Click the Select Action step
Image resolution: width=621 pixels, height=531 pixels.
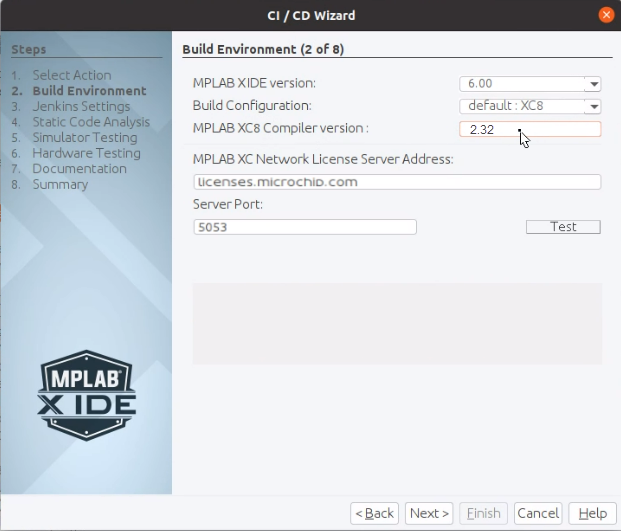pos(72,75)
